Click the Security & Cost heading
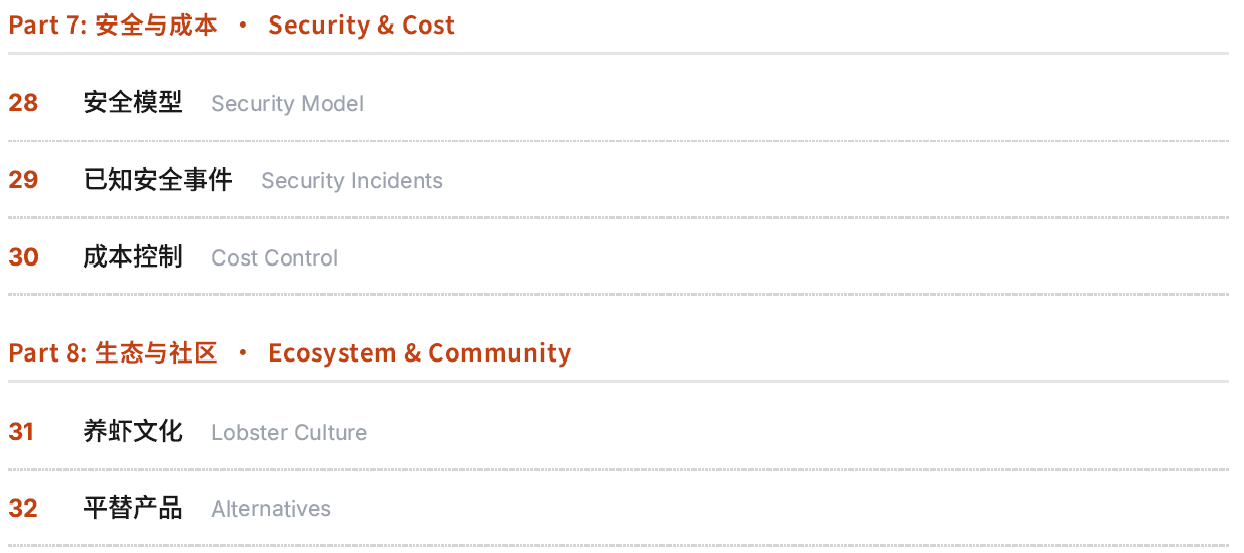The height and width of the screenshot is (553, 1244). 361,26
